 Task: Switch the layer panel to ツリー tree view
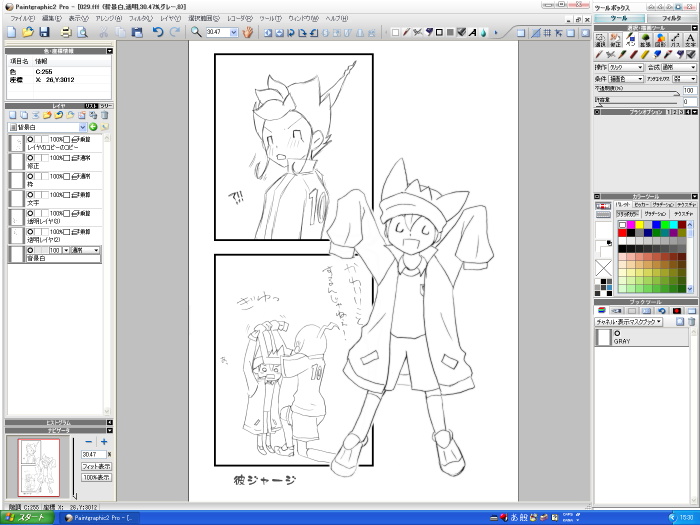click(106, 106)
